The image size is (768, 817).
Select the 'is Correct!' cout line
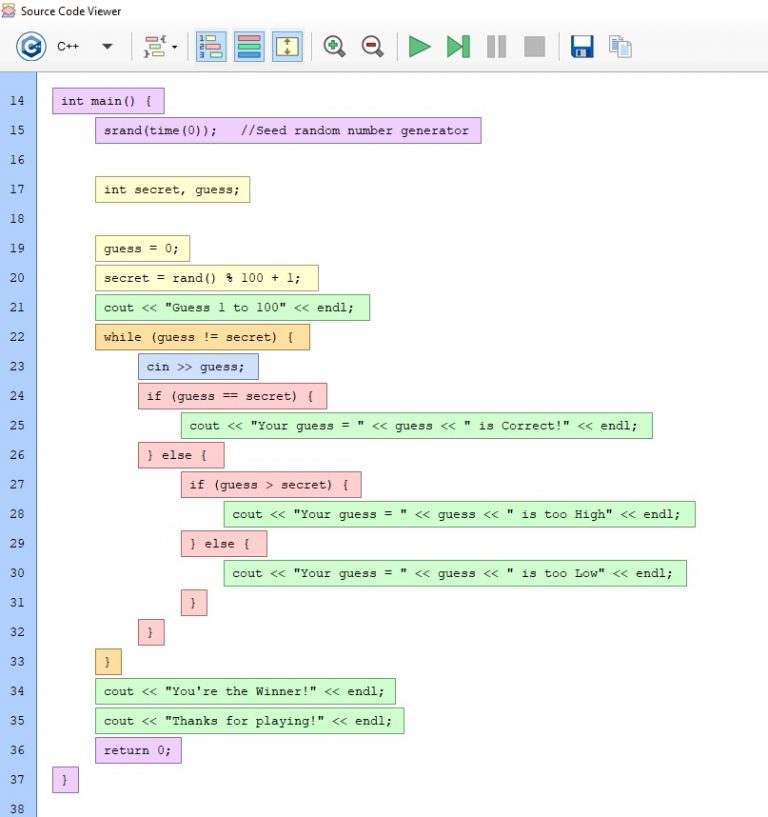point(417,426)
